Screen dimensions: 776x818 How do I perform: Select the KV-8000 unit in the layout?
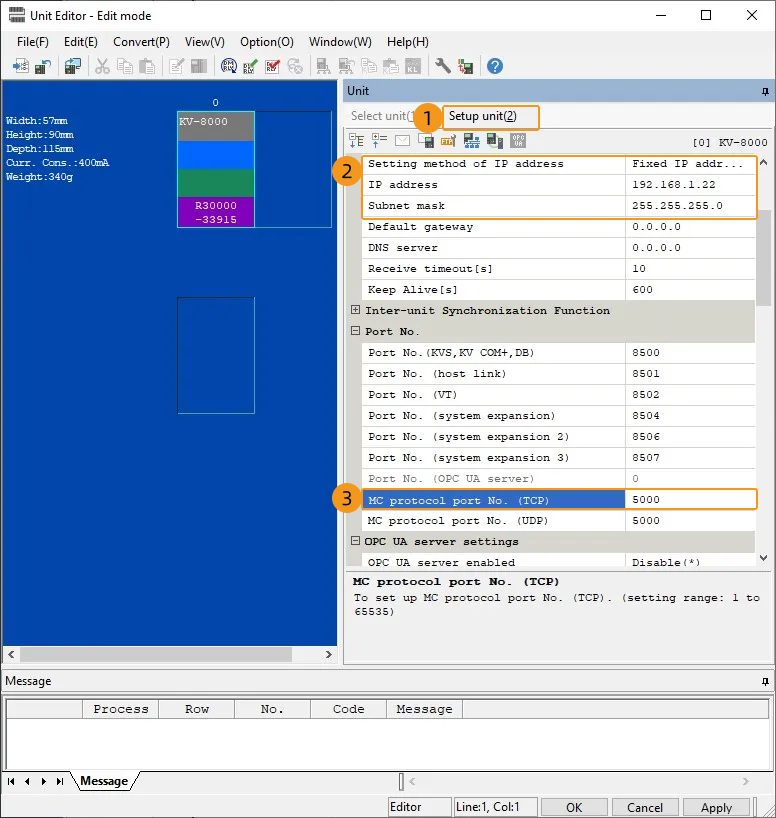point(215,126)
